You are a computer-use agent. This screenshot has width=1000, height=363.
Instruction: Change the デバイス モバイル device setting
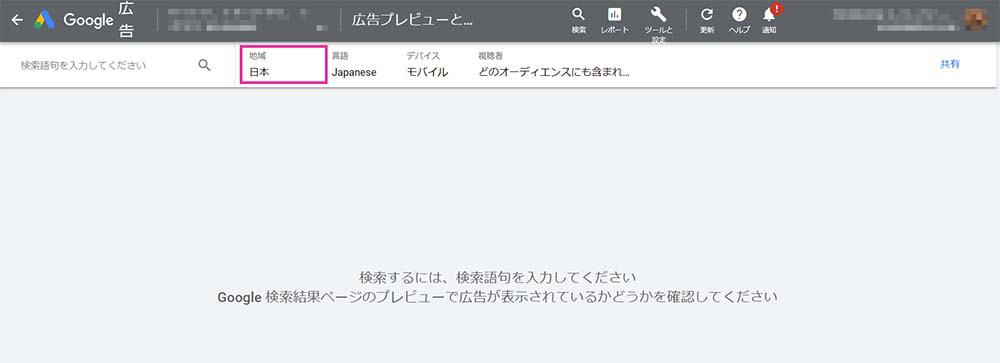(427, 64)
